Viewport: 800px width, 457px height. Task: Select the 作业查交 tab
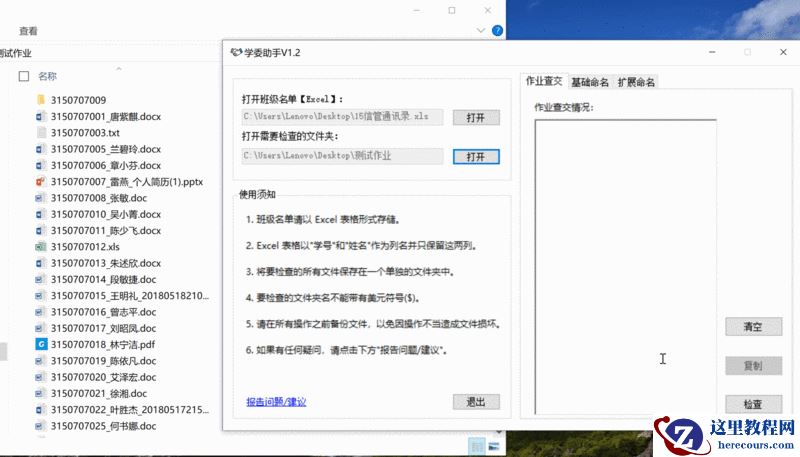pyautogui.click(x=544, y=81)
